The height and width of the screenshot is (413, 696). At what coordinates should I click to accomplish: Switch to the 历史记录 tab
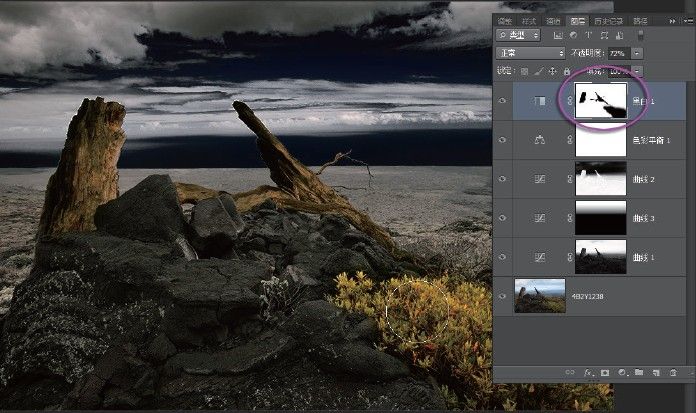610,19
